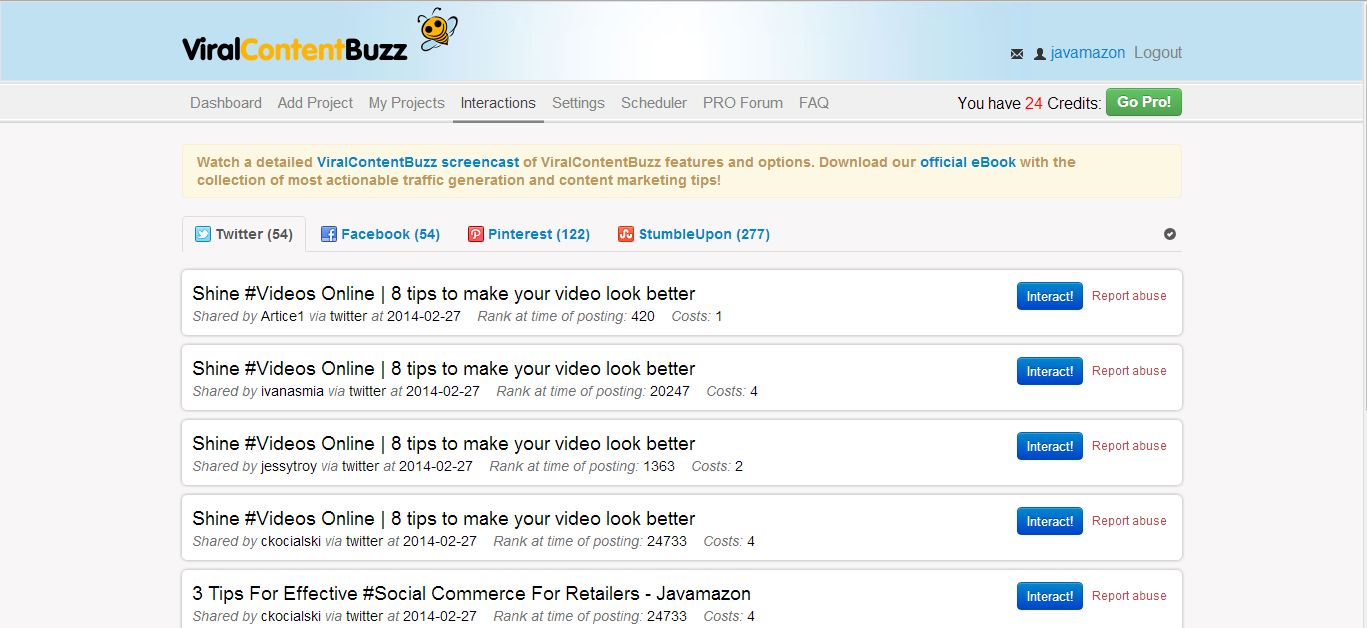Click the Facebook icon in tab
This screenshot has height=628, width=1367.
click(328, 234)
